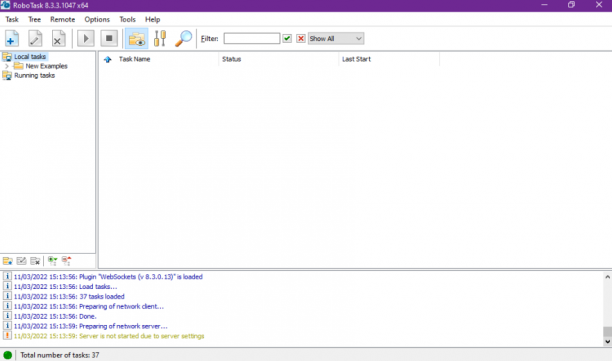Select Running tasks in tree
Image resolution: width=612 pixels, height=361 pixels.
(x=34, y=75)
